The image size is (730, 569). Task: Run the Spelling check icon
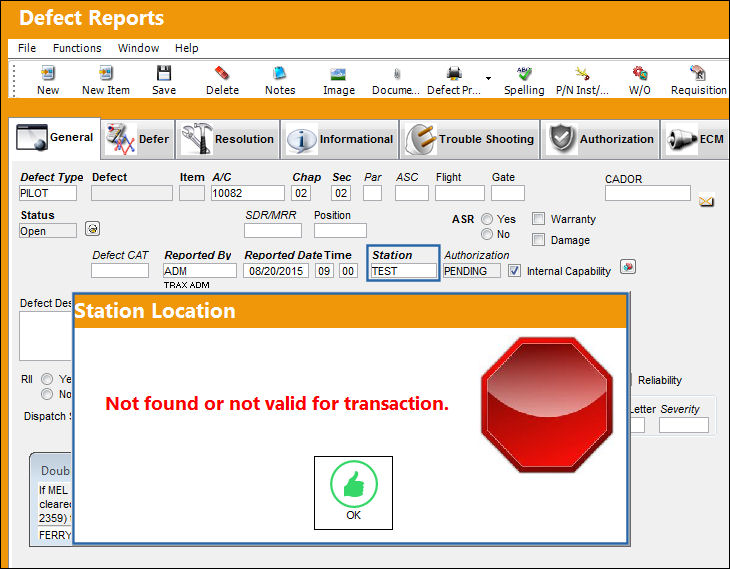[x=524, y=73]
